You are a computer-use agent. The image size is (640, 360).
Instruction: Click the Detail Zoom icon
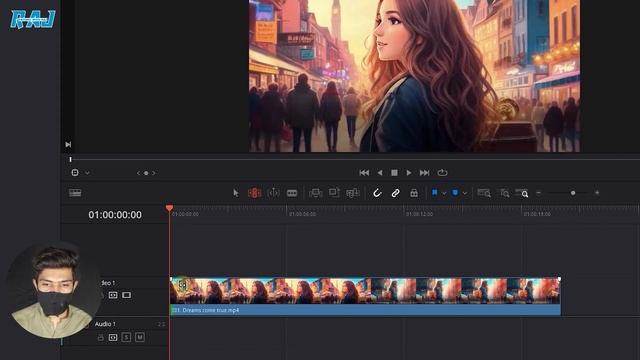click(504, 193)
